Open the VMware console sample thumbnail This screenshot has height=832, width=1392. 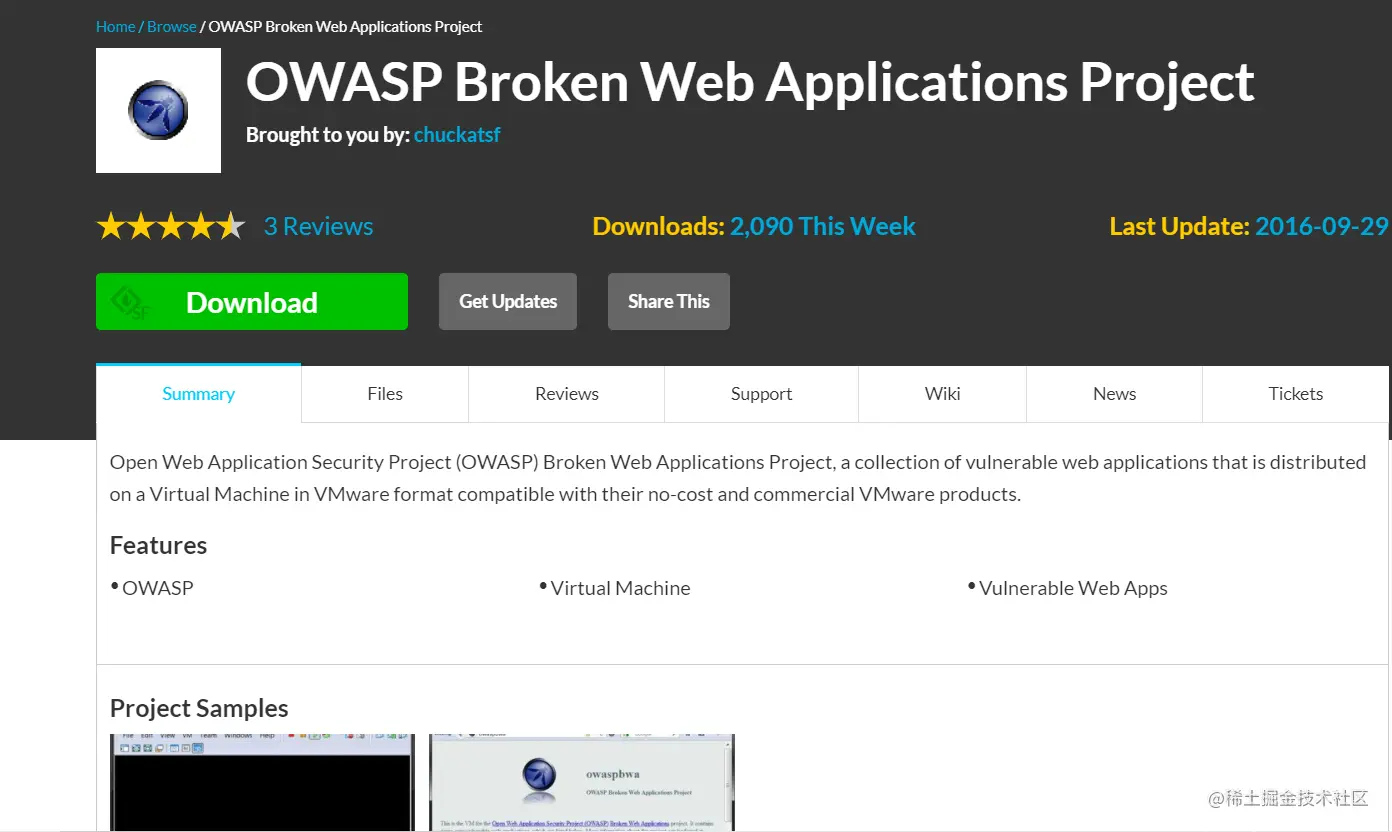pos(262,782)
